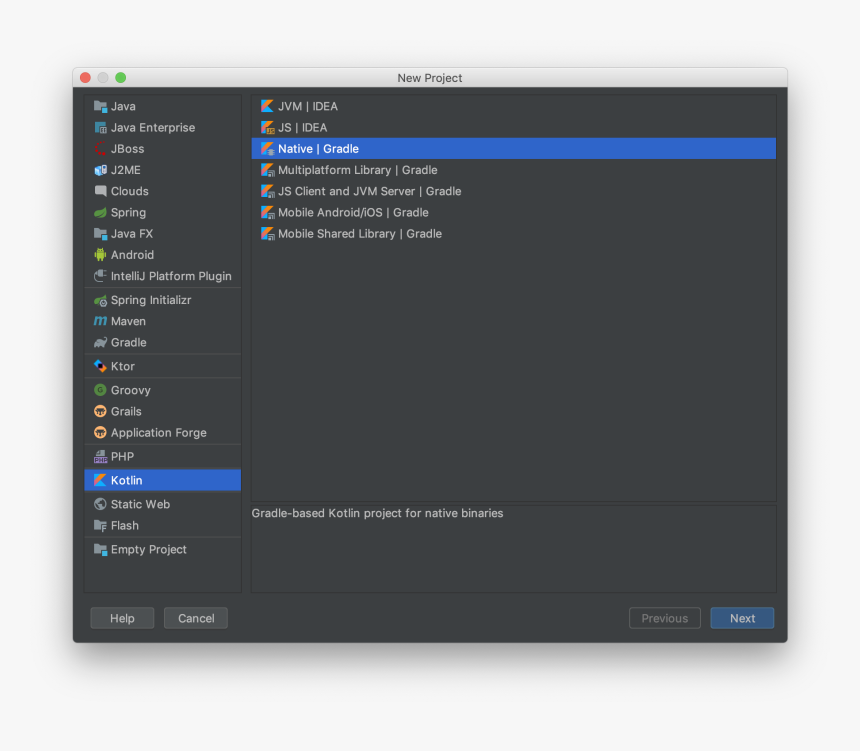Select Java FX in sidebar
The image size is (860, 751).
point(163,234)
